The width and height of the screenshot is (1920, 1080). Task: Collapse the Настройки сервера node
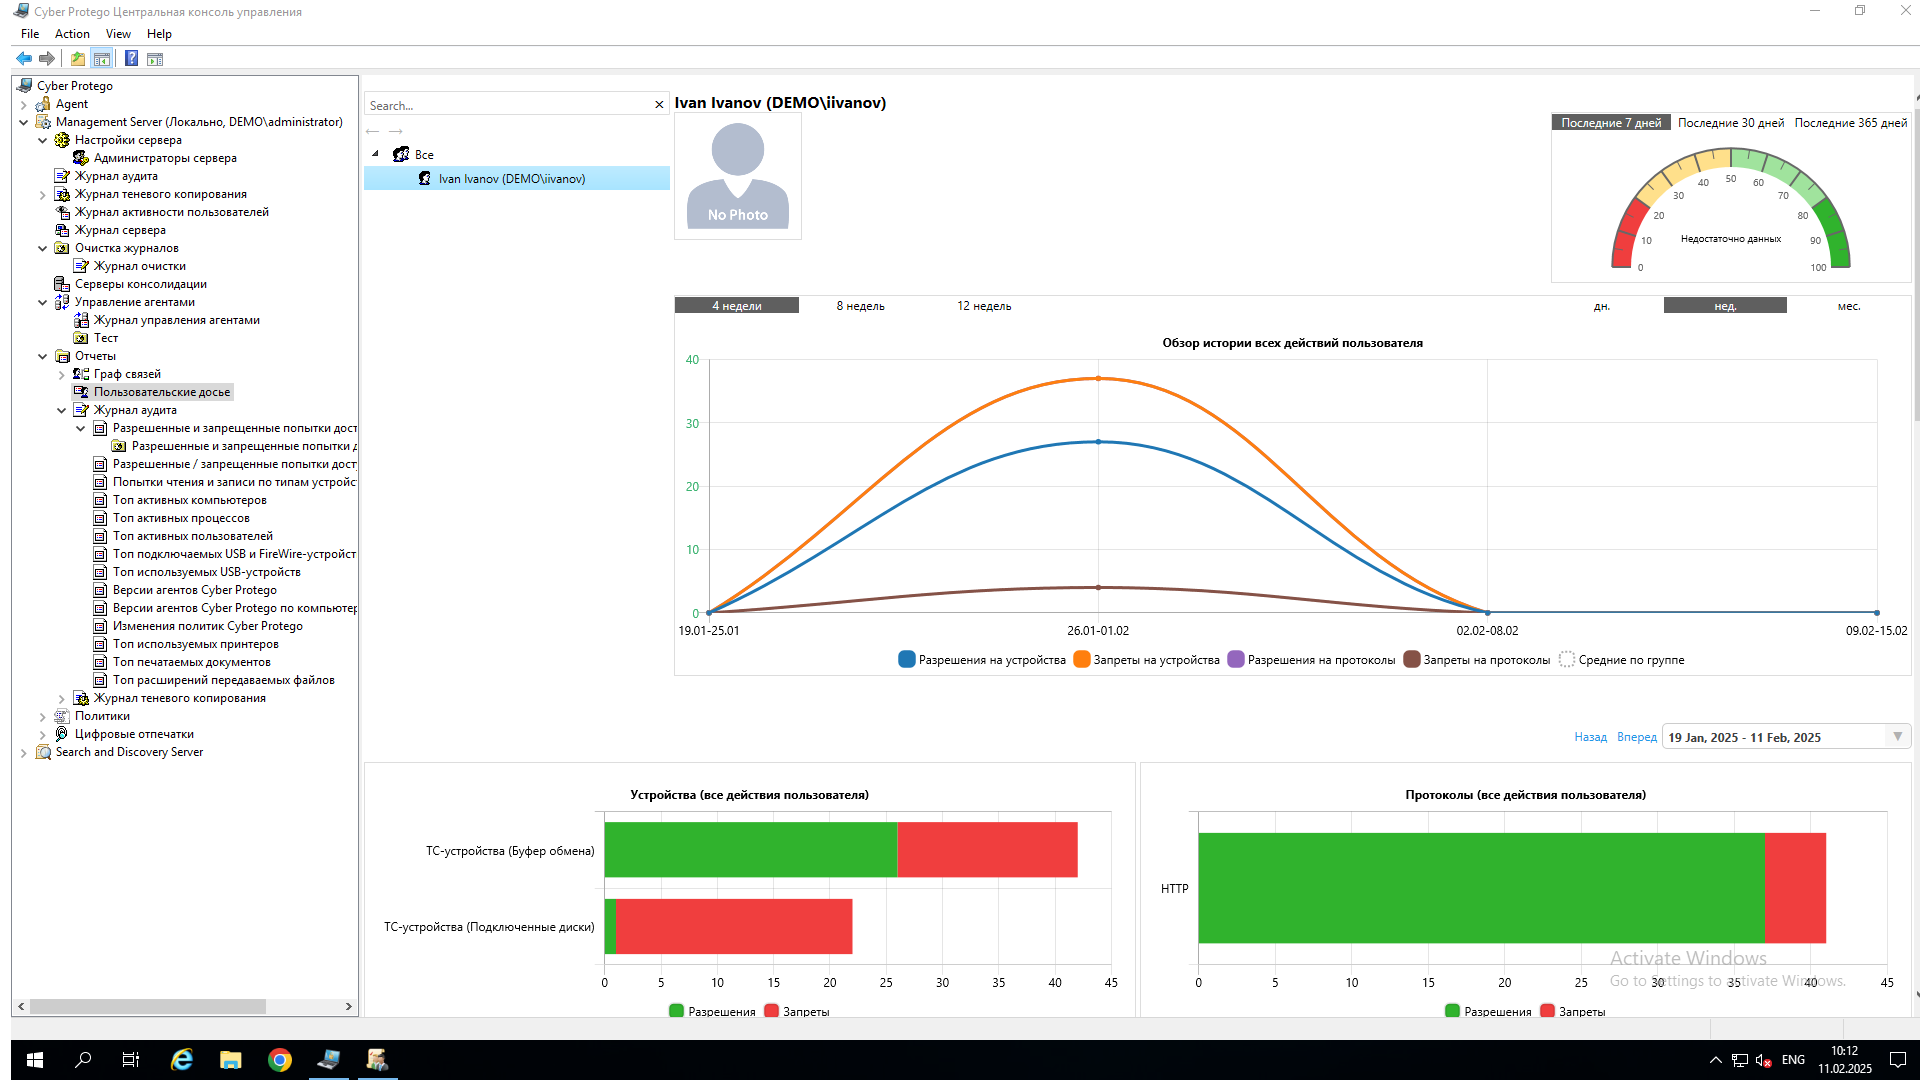coord(43,140)
